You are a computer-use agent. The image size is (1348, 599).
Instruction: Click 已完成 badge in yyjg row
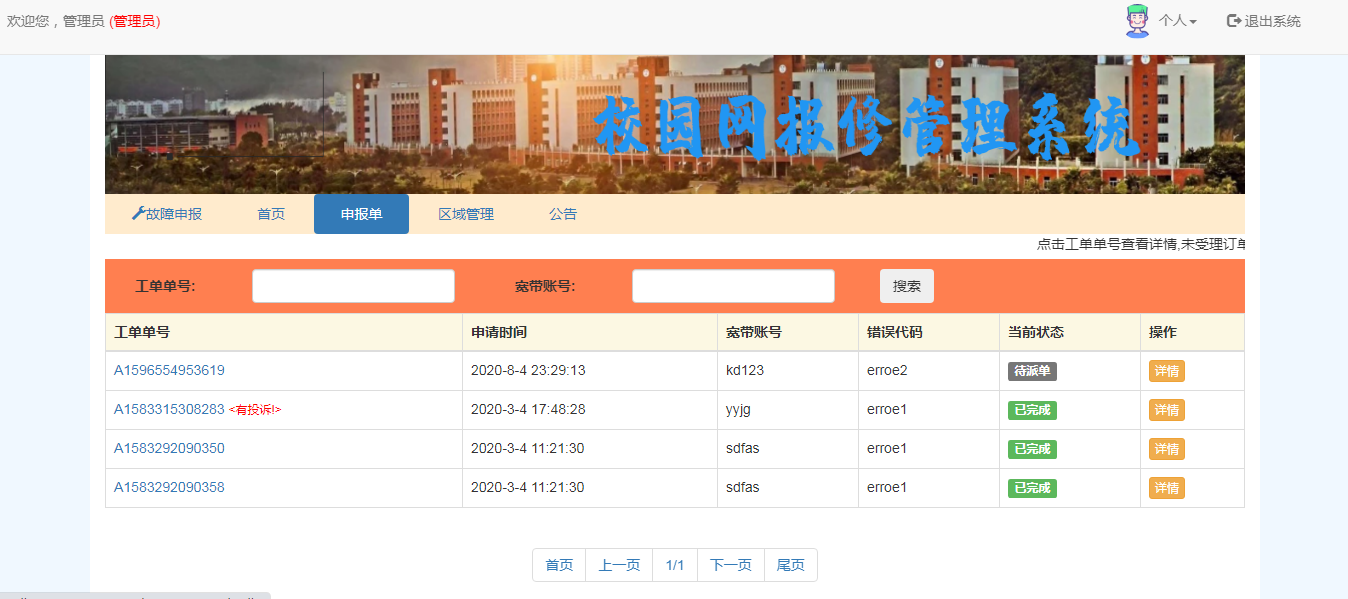click(x=1032, y=410)
